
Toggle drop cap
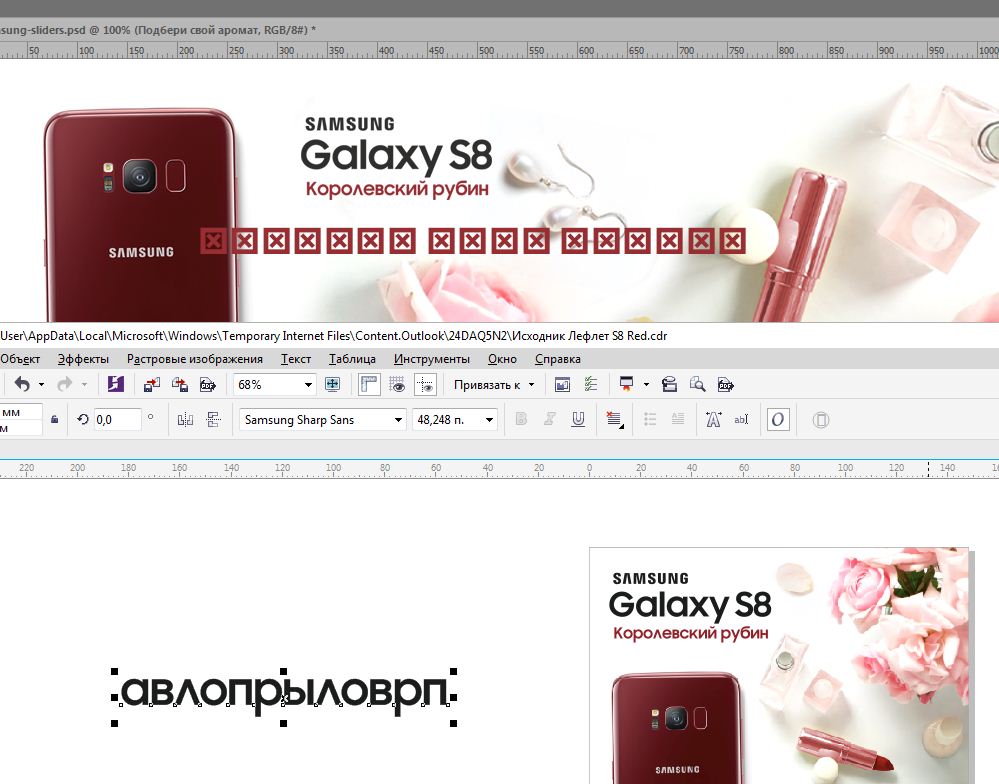(x=678, y=419)
